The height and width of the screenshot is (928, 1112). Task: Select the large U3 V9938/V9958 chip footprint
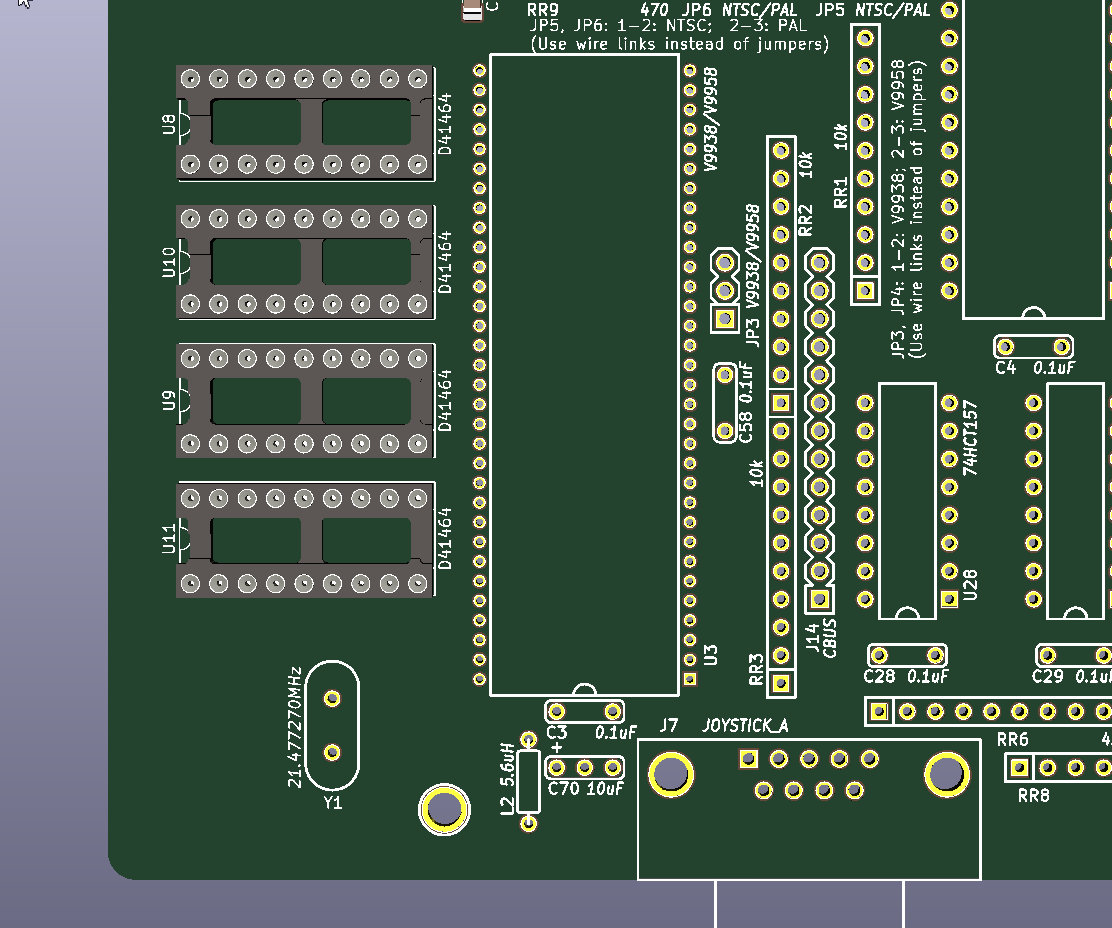pos(584,375)
